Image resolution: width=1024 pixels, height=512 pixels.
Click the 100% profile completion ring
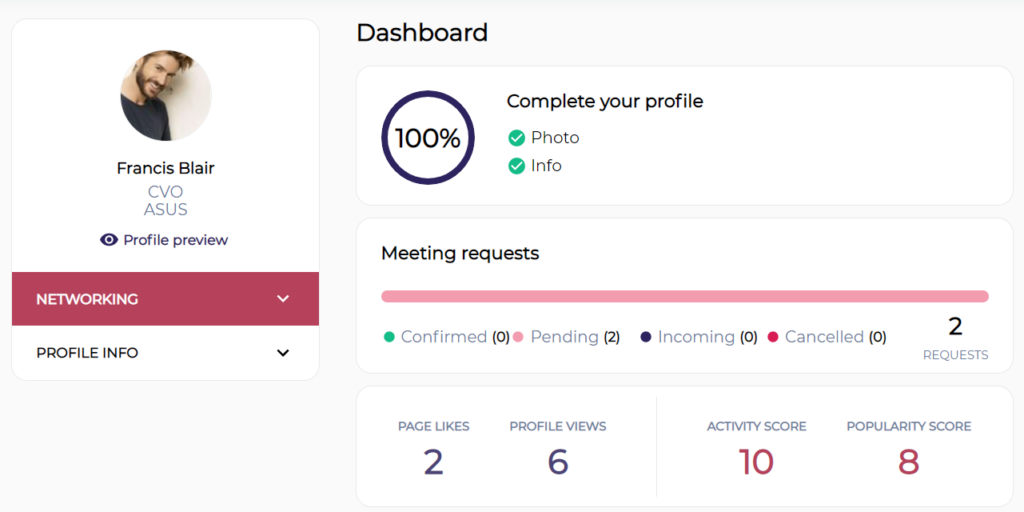pos(428,138)
